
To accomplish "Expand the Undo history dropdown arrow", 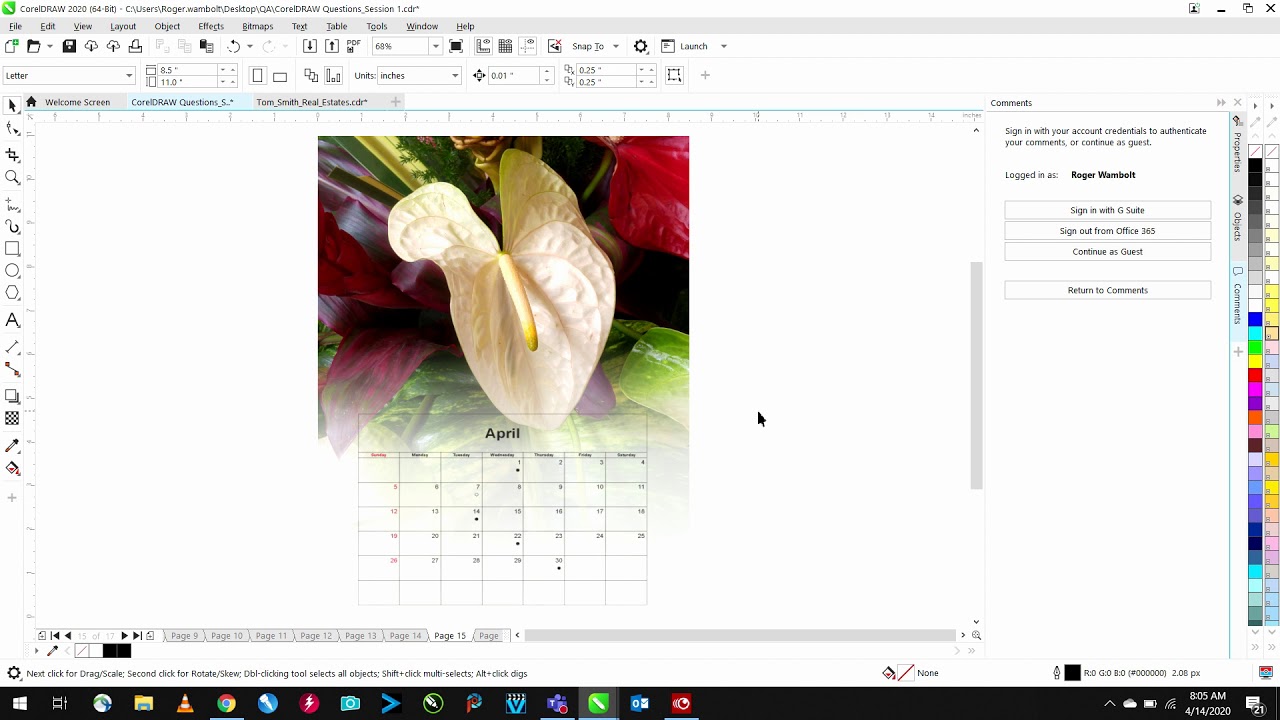I will [249, 46].
